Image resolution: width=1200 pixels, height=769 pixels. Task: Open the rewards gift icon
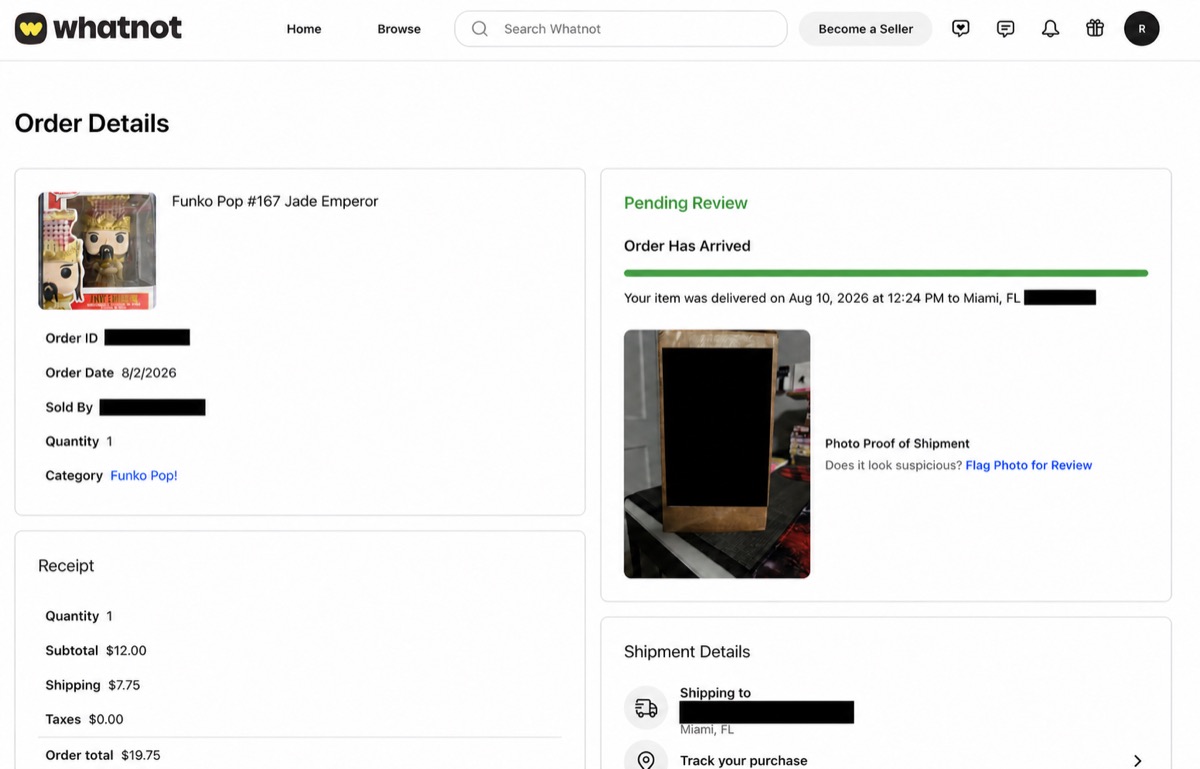[x=1095, y=29]
